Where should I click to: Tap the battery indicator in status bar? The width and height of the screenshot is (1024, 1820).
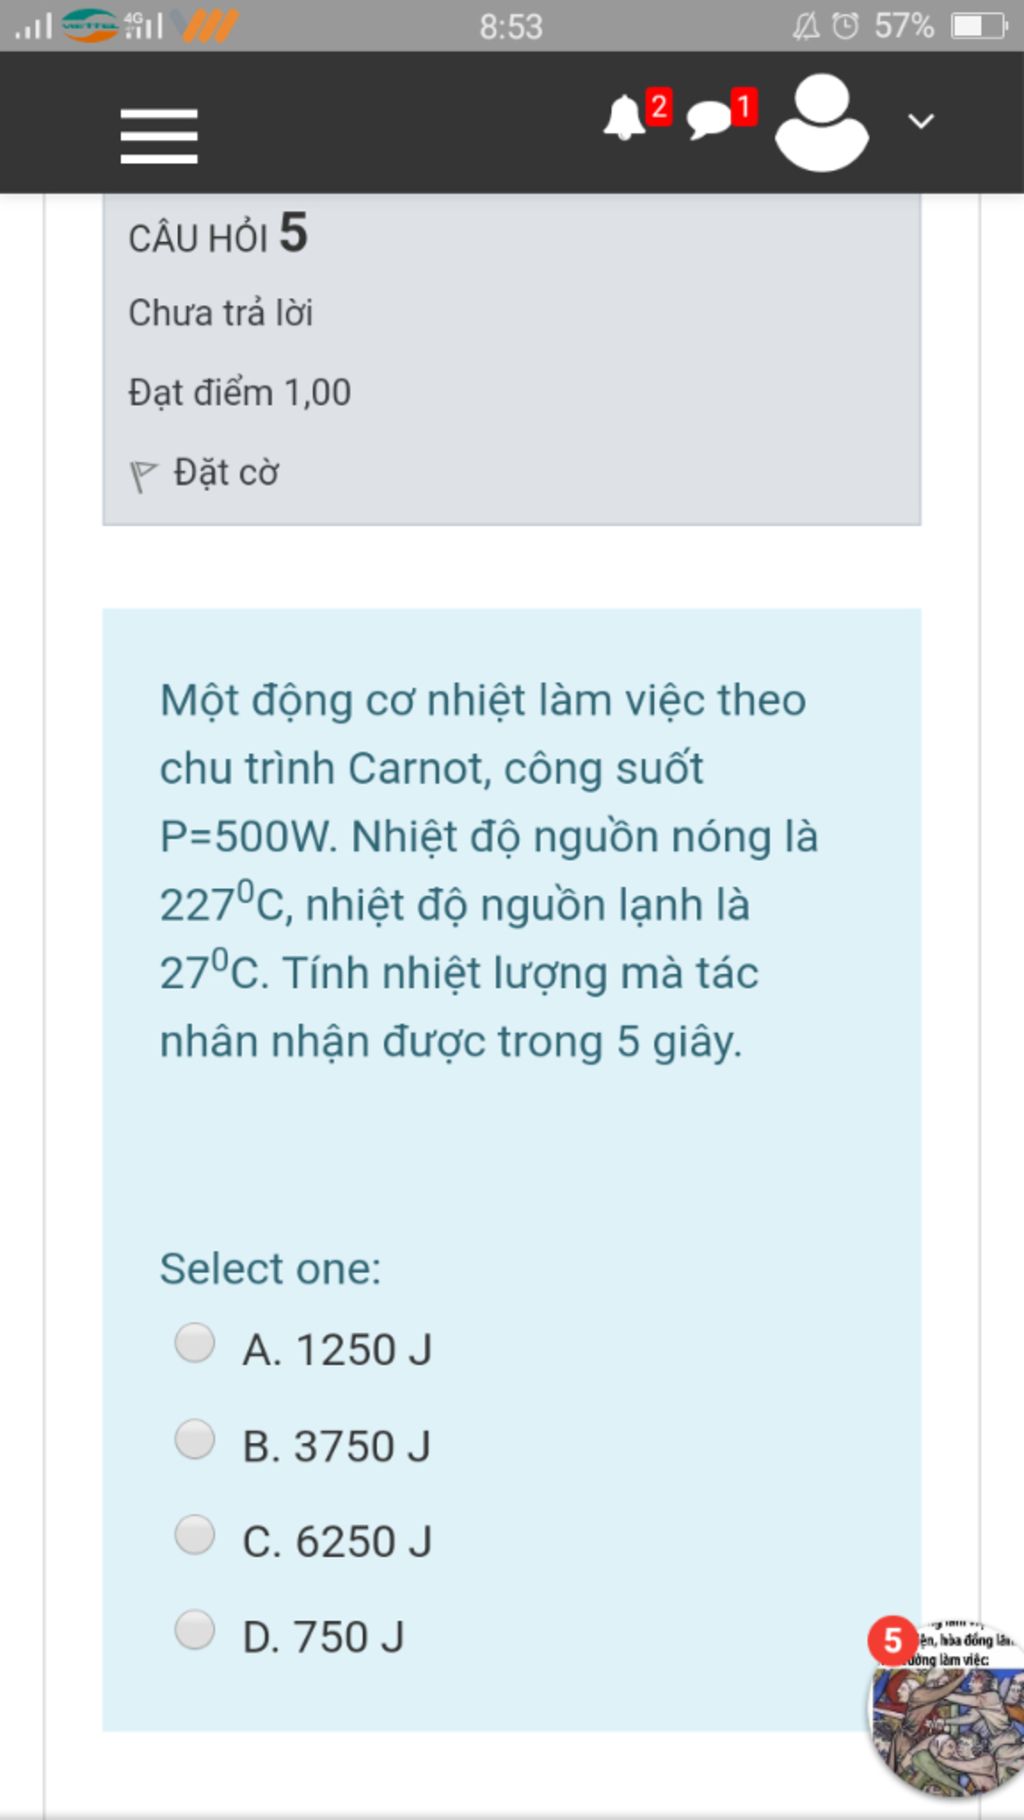pyautogui.click(x=979, y=26)
